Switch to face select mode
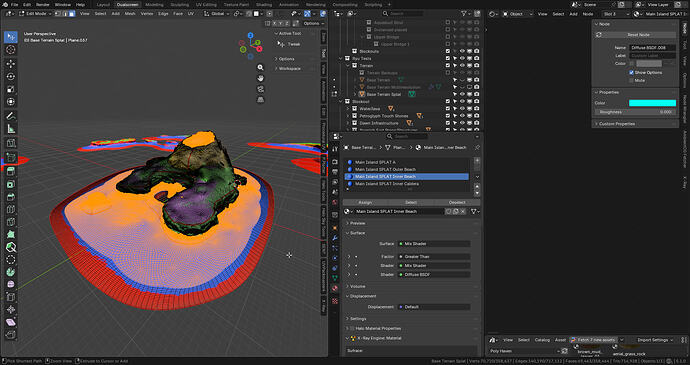 72,14
